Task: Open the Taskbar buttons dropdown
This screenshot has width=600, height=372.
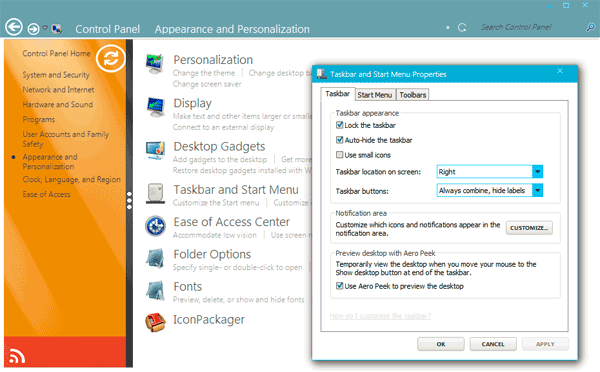Action: coord(489,190)
